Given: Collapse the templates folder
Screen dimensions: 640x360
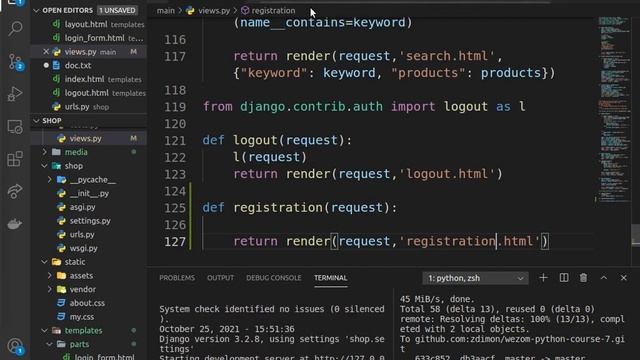Looking at the screenshot, I should tap(45, 331).
